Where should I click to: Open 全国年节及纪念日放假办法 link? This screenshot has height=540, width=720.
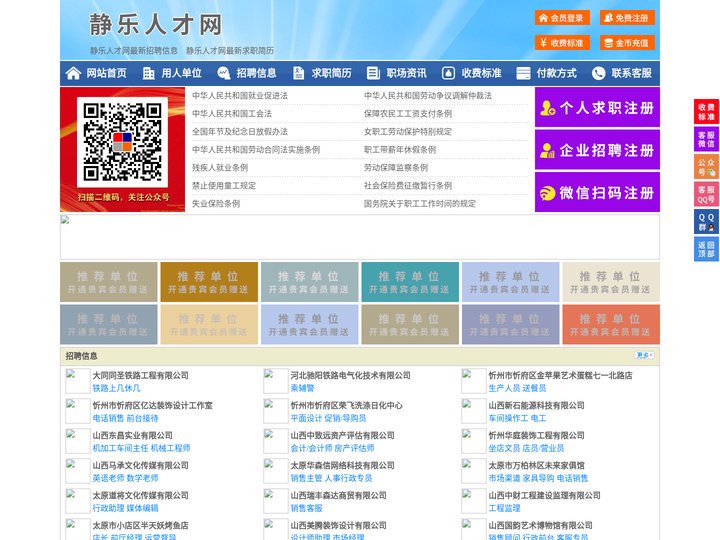[x=240, y=131]
